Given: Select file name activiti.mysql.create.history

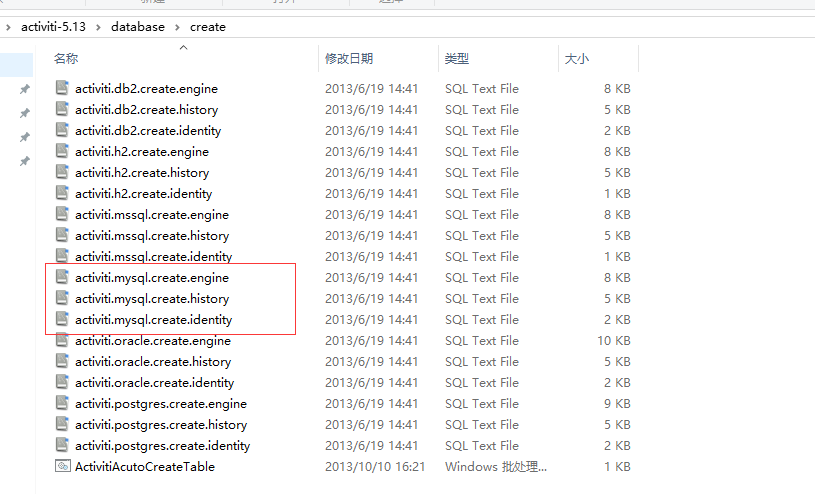Looking at the screenshot, I should tap(152, 299).
